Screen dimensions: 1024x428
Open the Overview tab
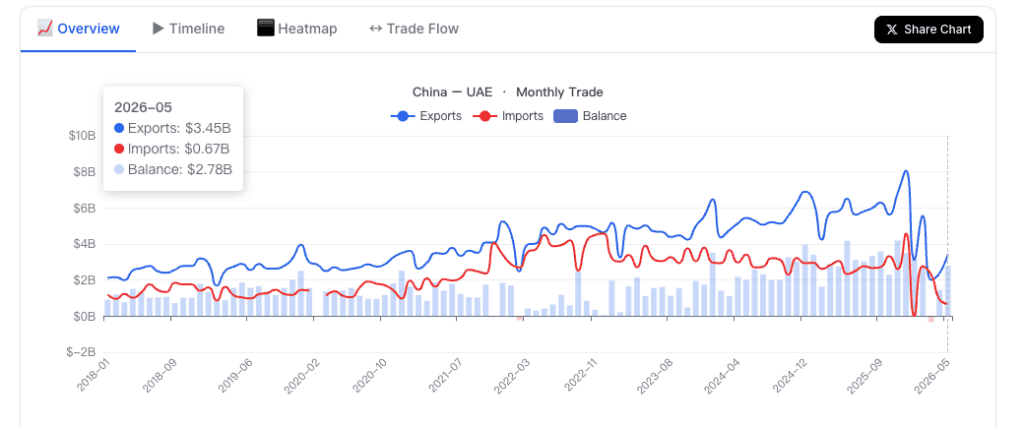point(78,29)
